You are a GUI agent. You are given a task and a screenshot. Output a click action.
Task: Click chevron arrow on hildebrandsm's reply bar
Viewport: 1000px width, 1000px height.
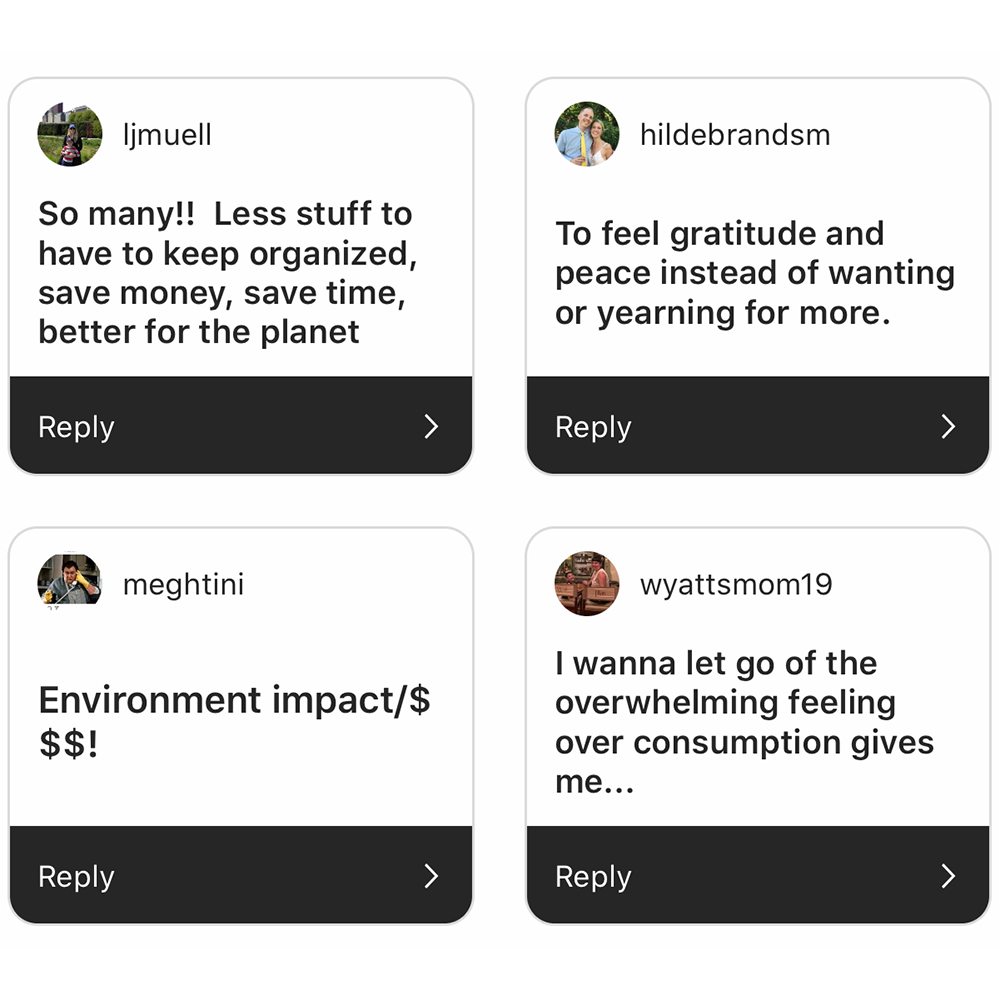pos(948,427)
